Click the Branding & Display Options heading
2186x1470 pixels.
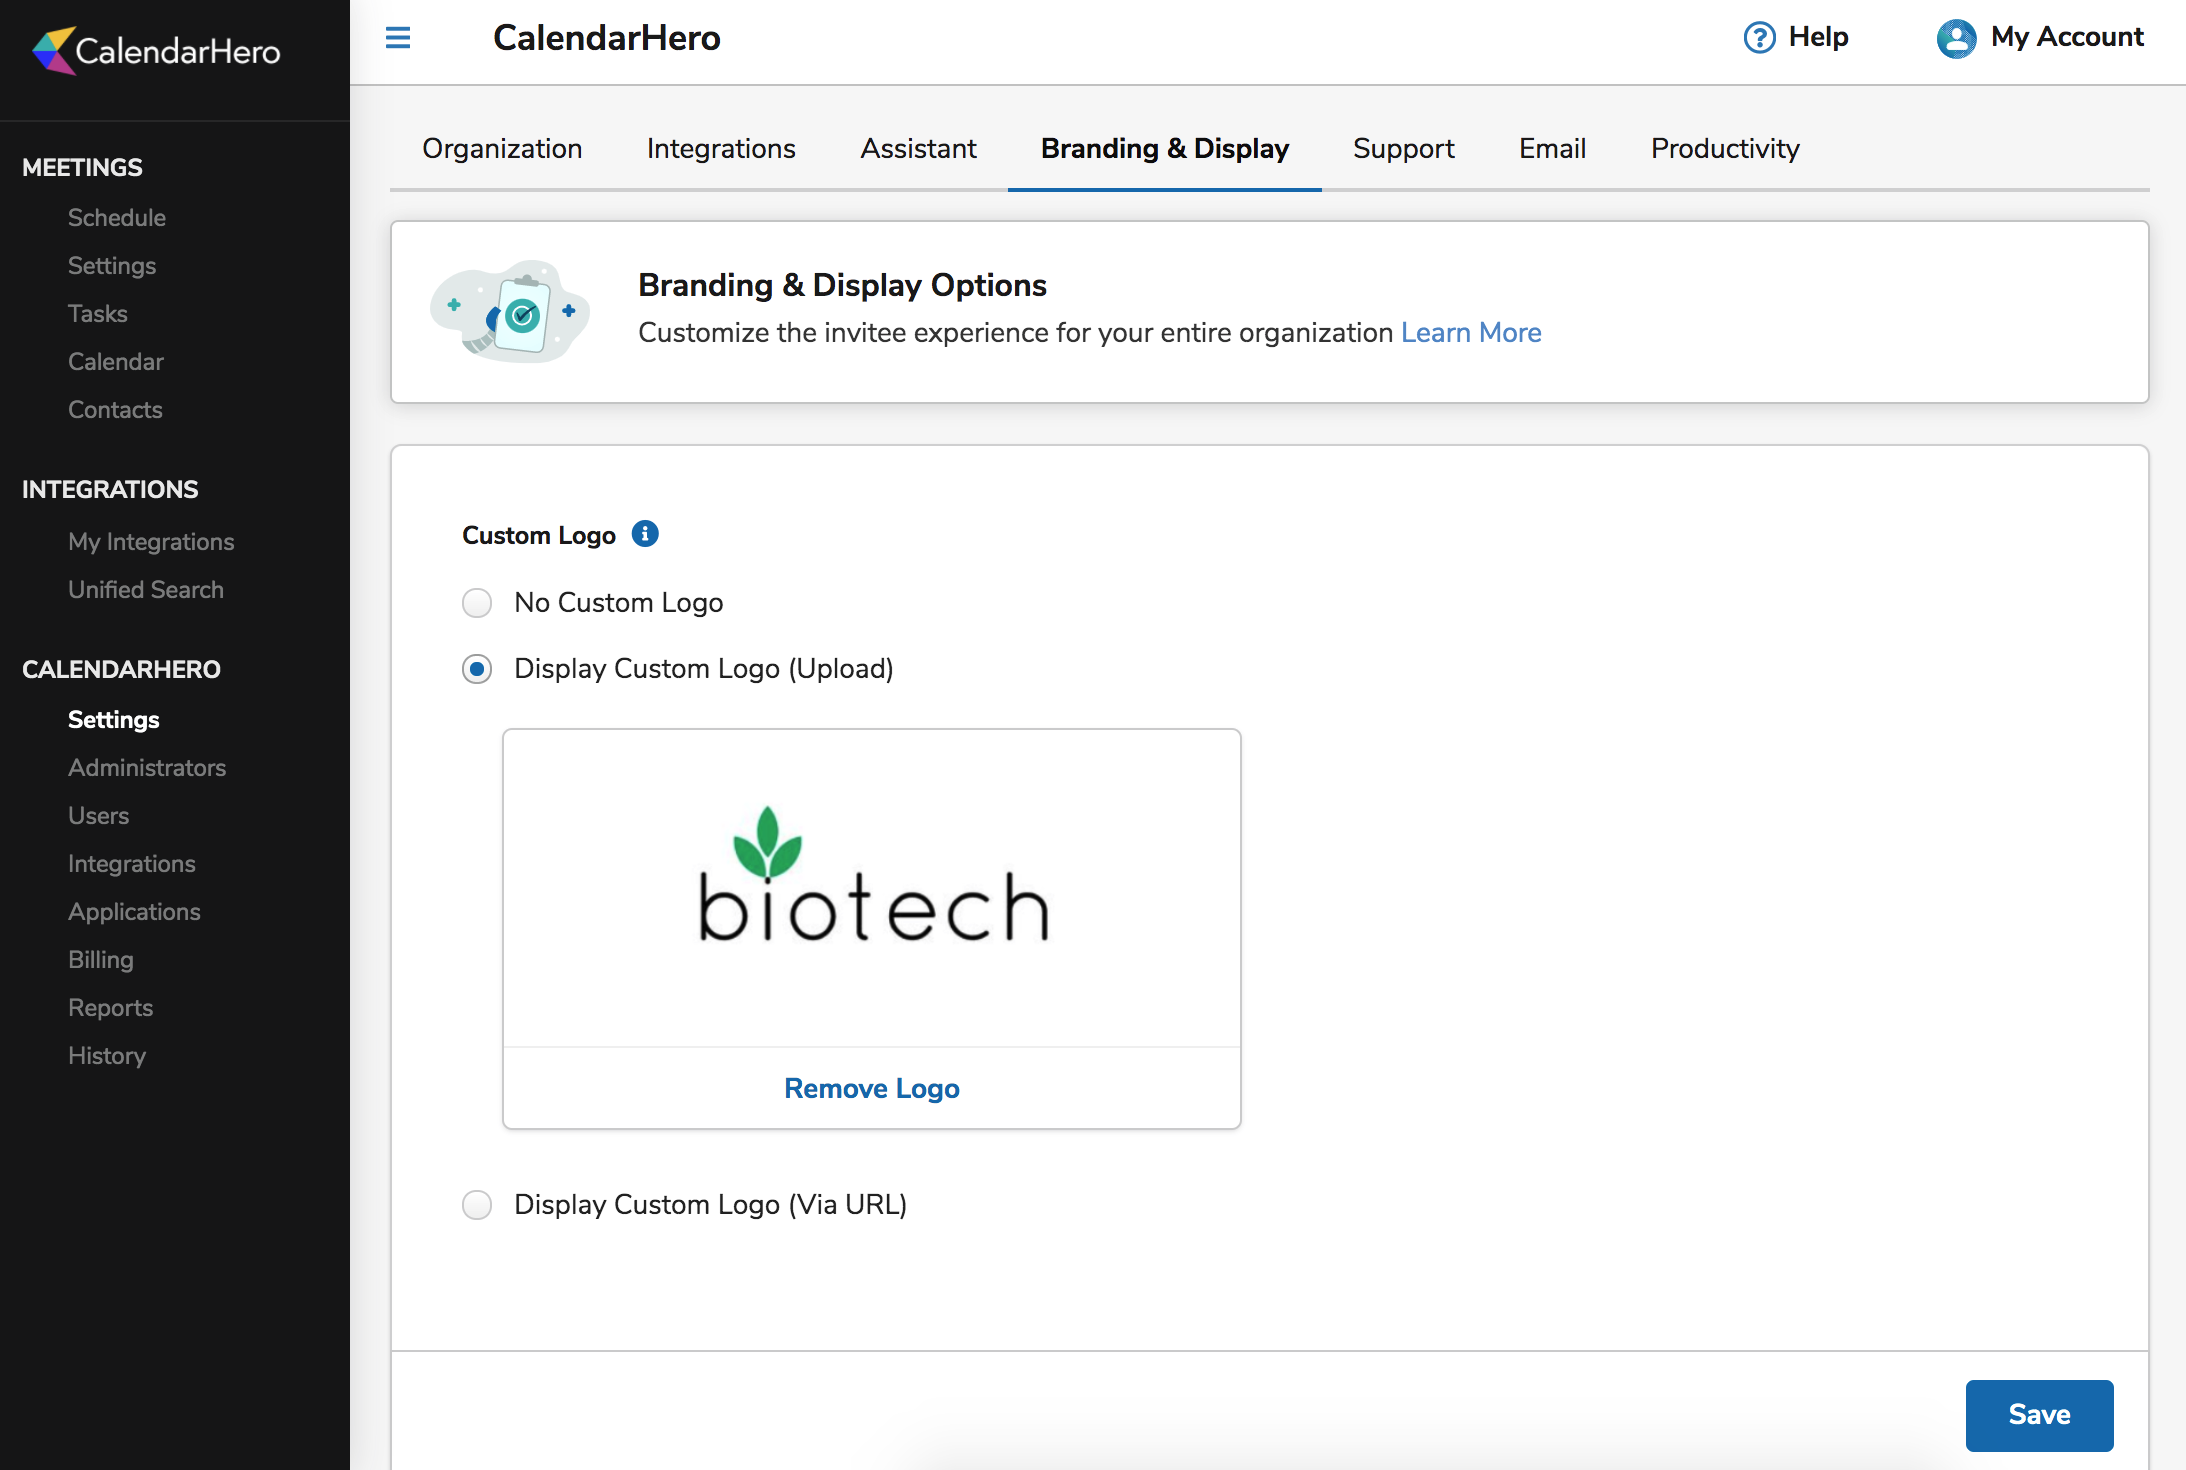click(x=842, y=285)
